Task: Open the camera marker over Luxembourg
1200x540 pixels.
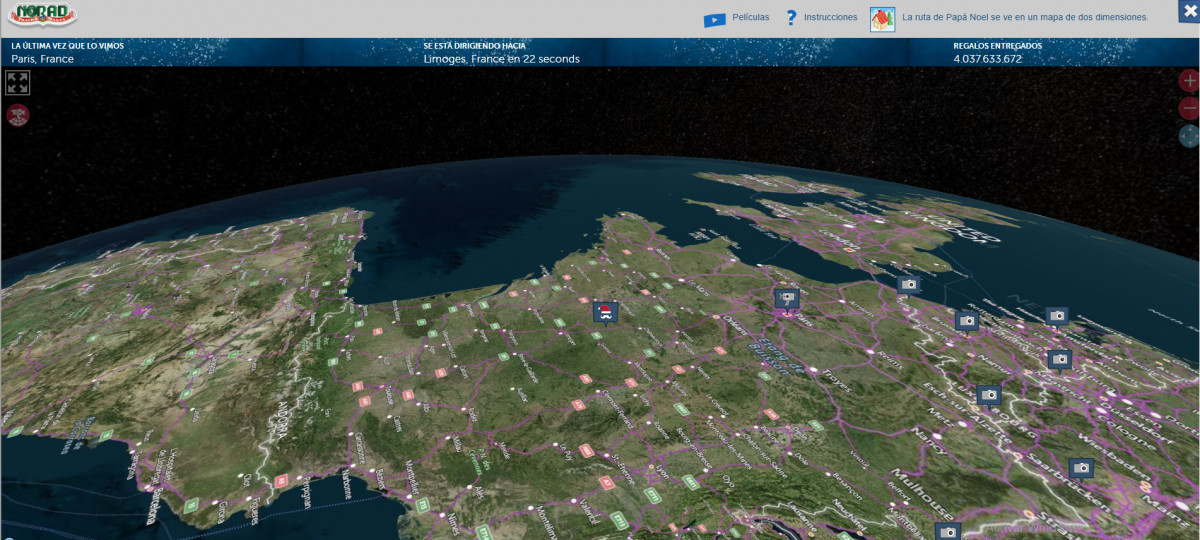Action: tap(989, 395)
